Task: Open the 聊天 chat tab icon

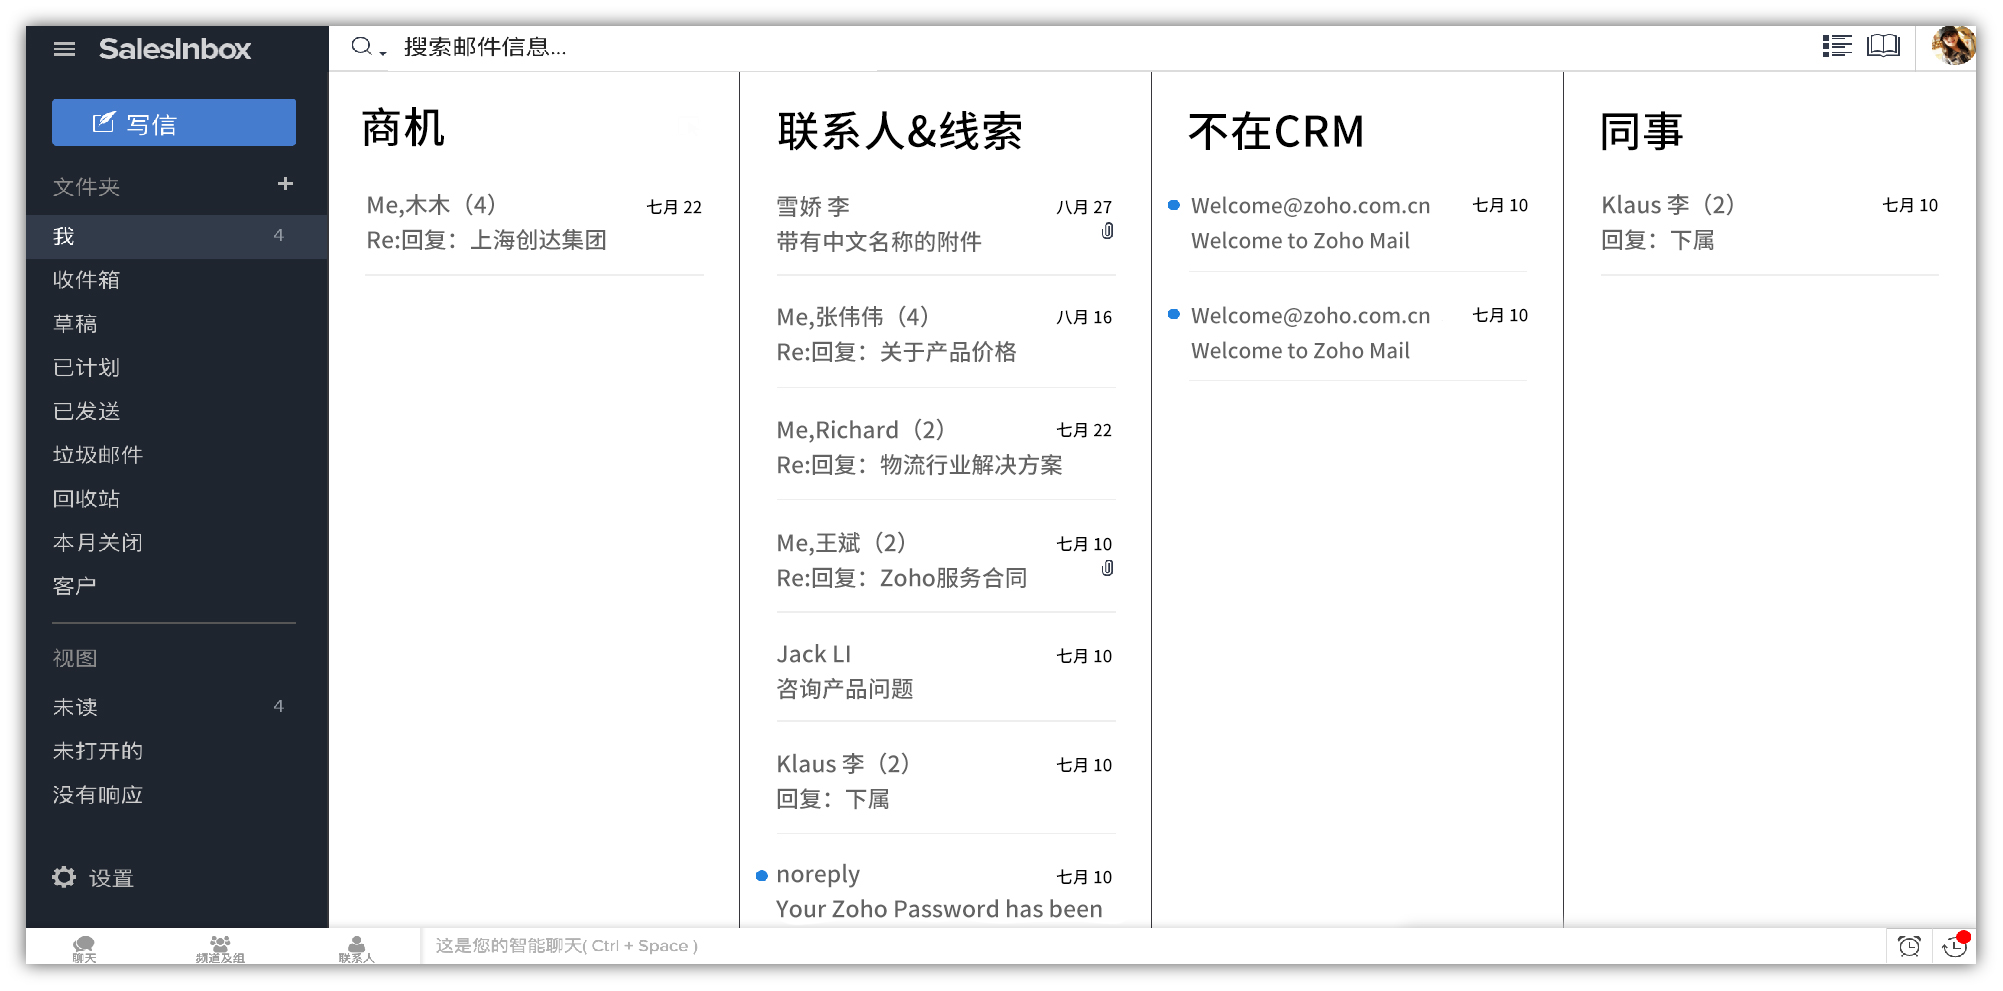Action: [84, 948]
